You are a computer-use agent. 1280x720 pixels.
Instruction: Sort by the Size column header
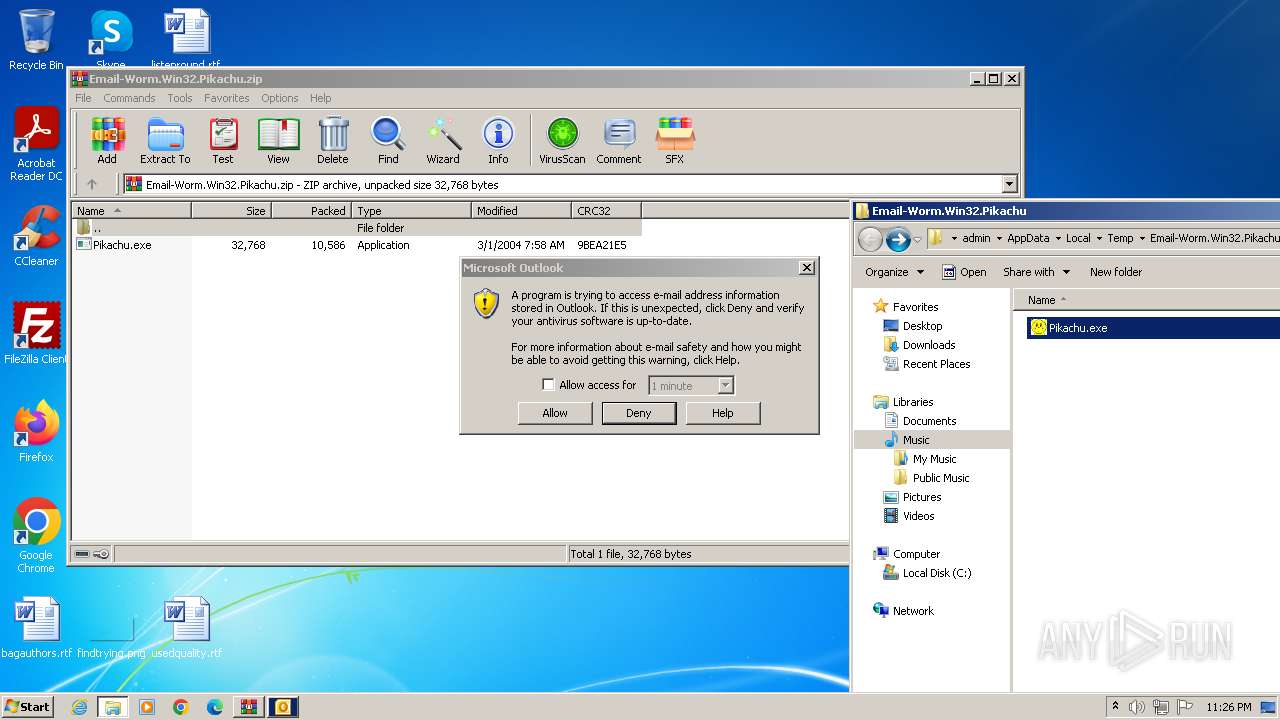point(231,210)
